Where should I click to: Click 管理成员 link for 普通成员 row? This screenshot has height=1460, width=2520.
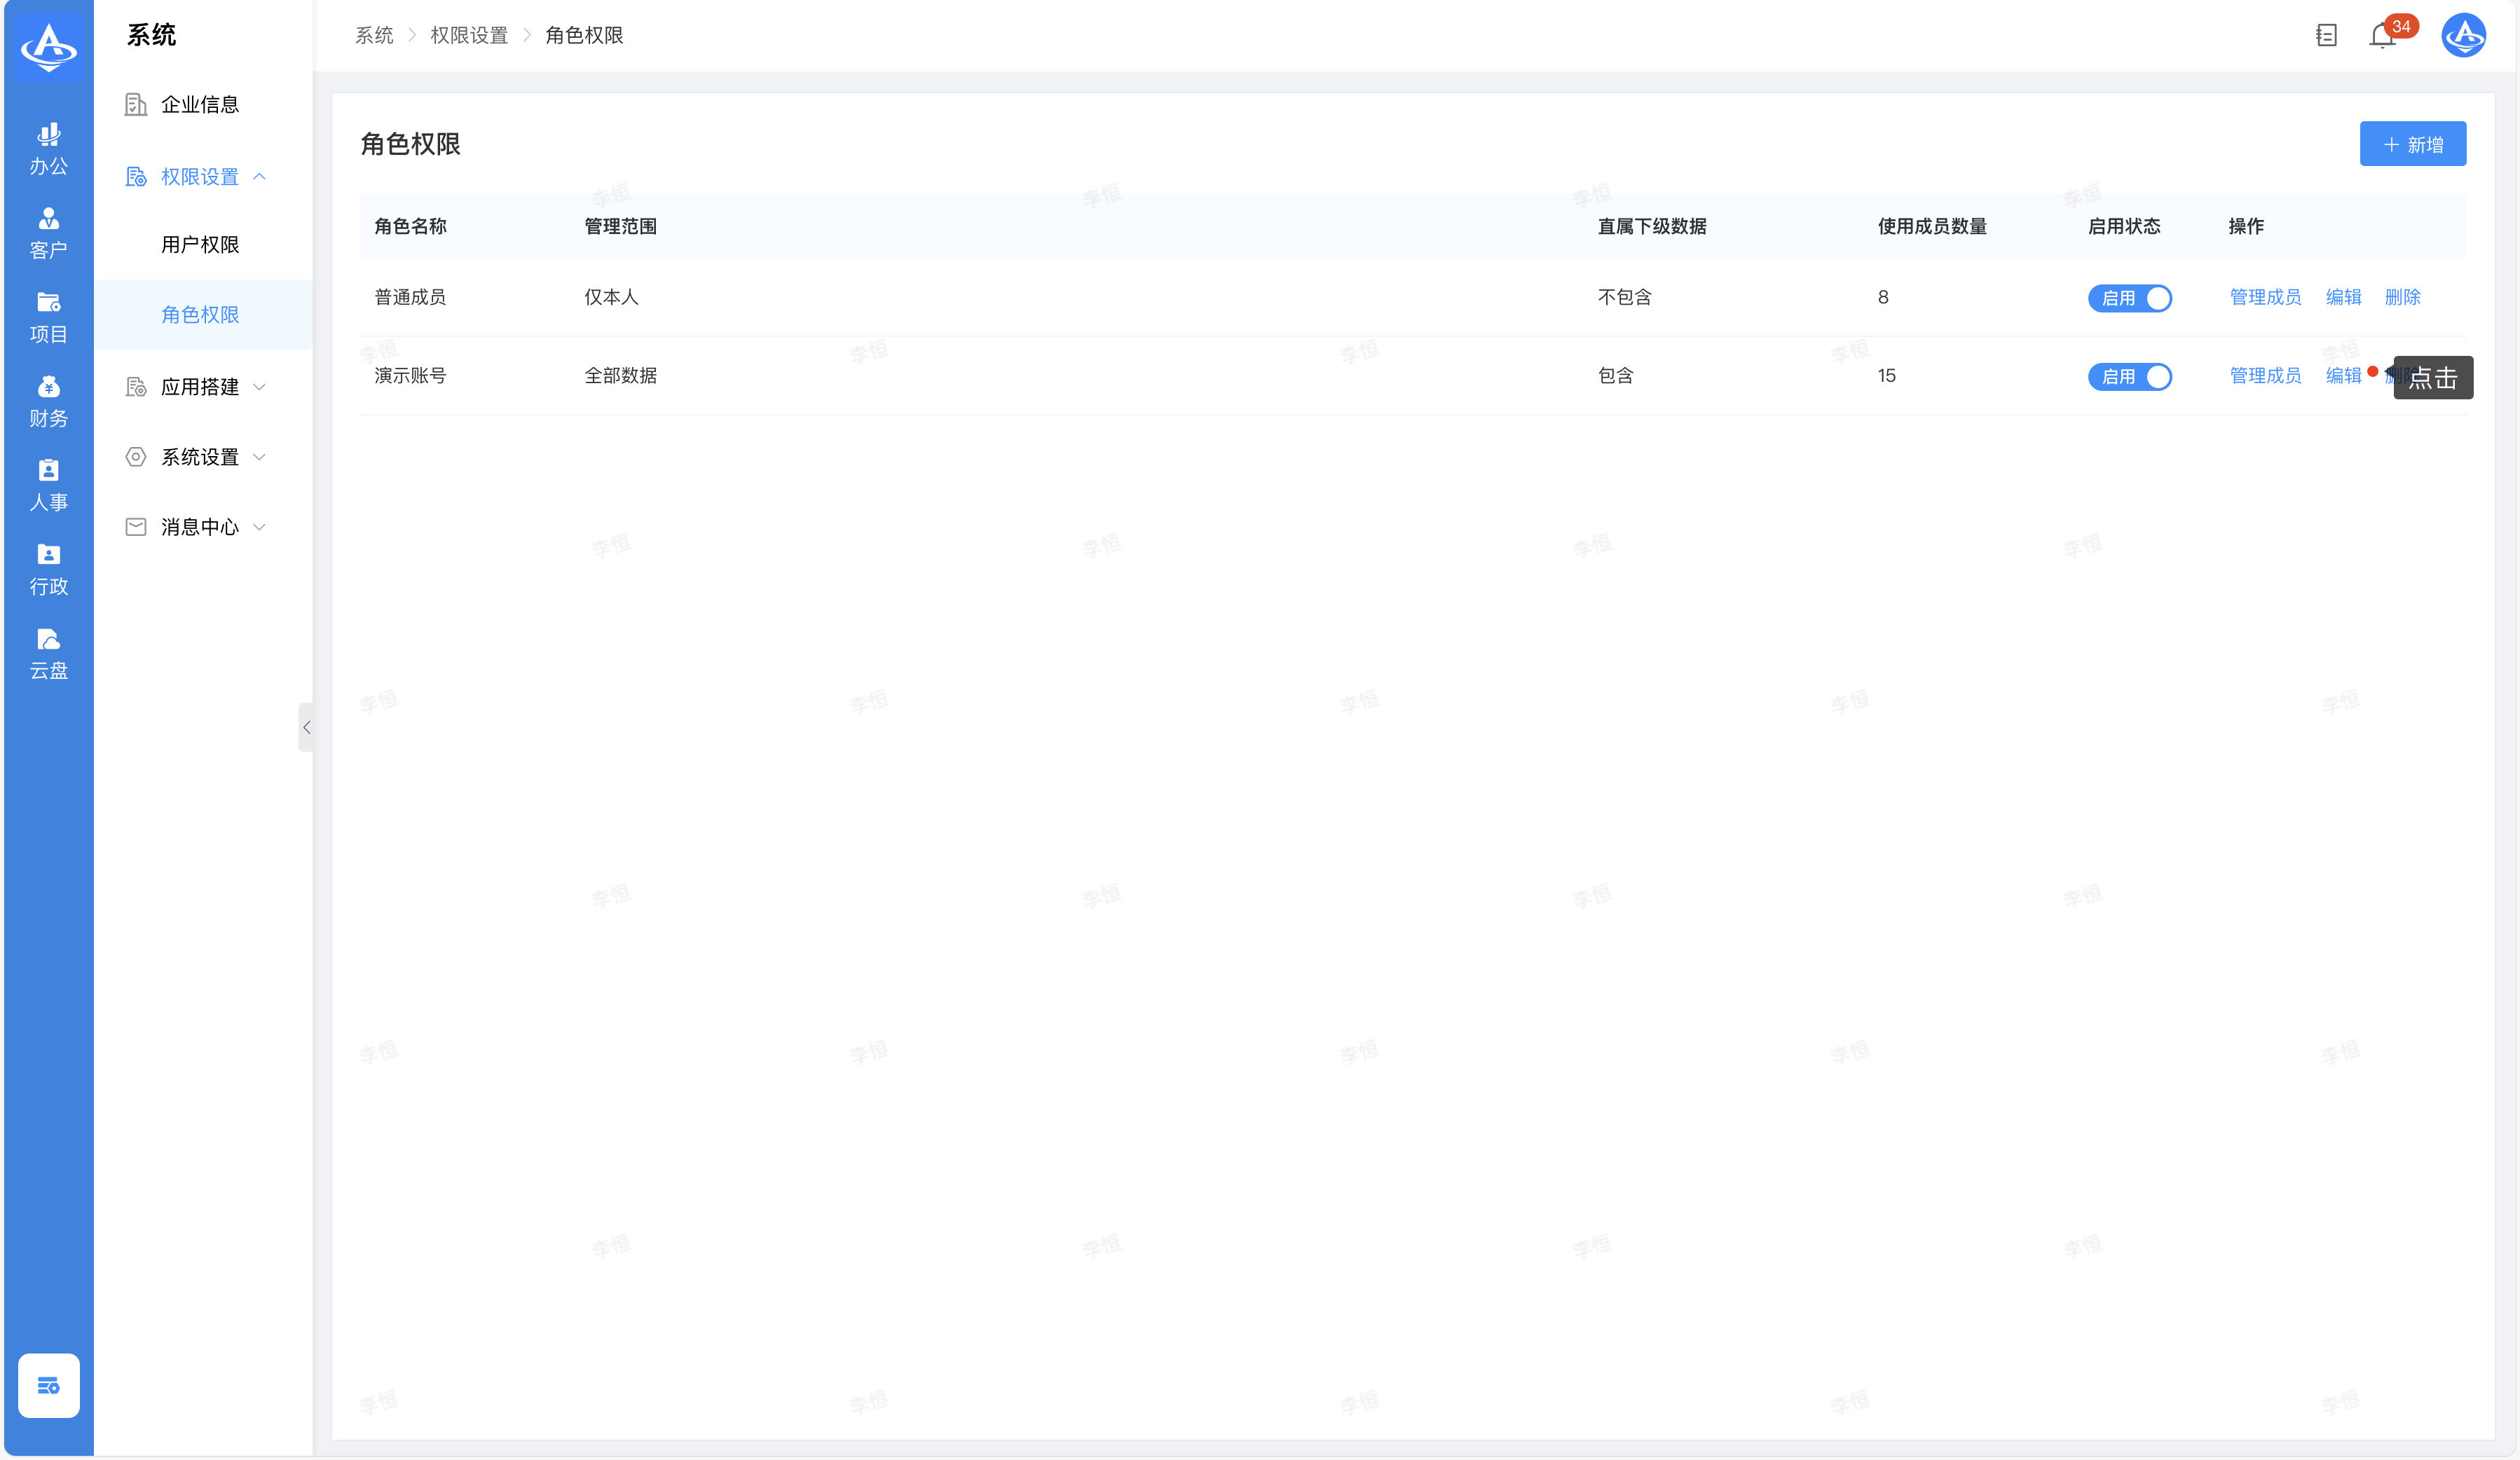coord(2265,297)
